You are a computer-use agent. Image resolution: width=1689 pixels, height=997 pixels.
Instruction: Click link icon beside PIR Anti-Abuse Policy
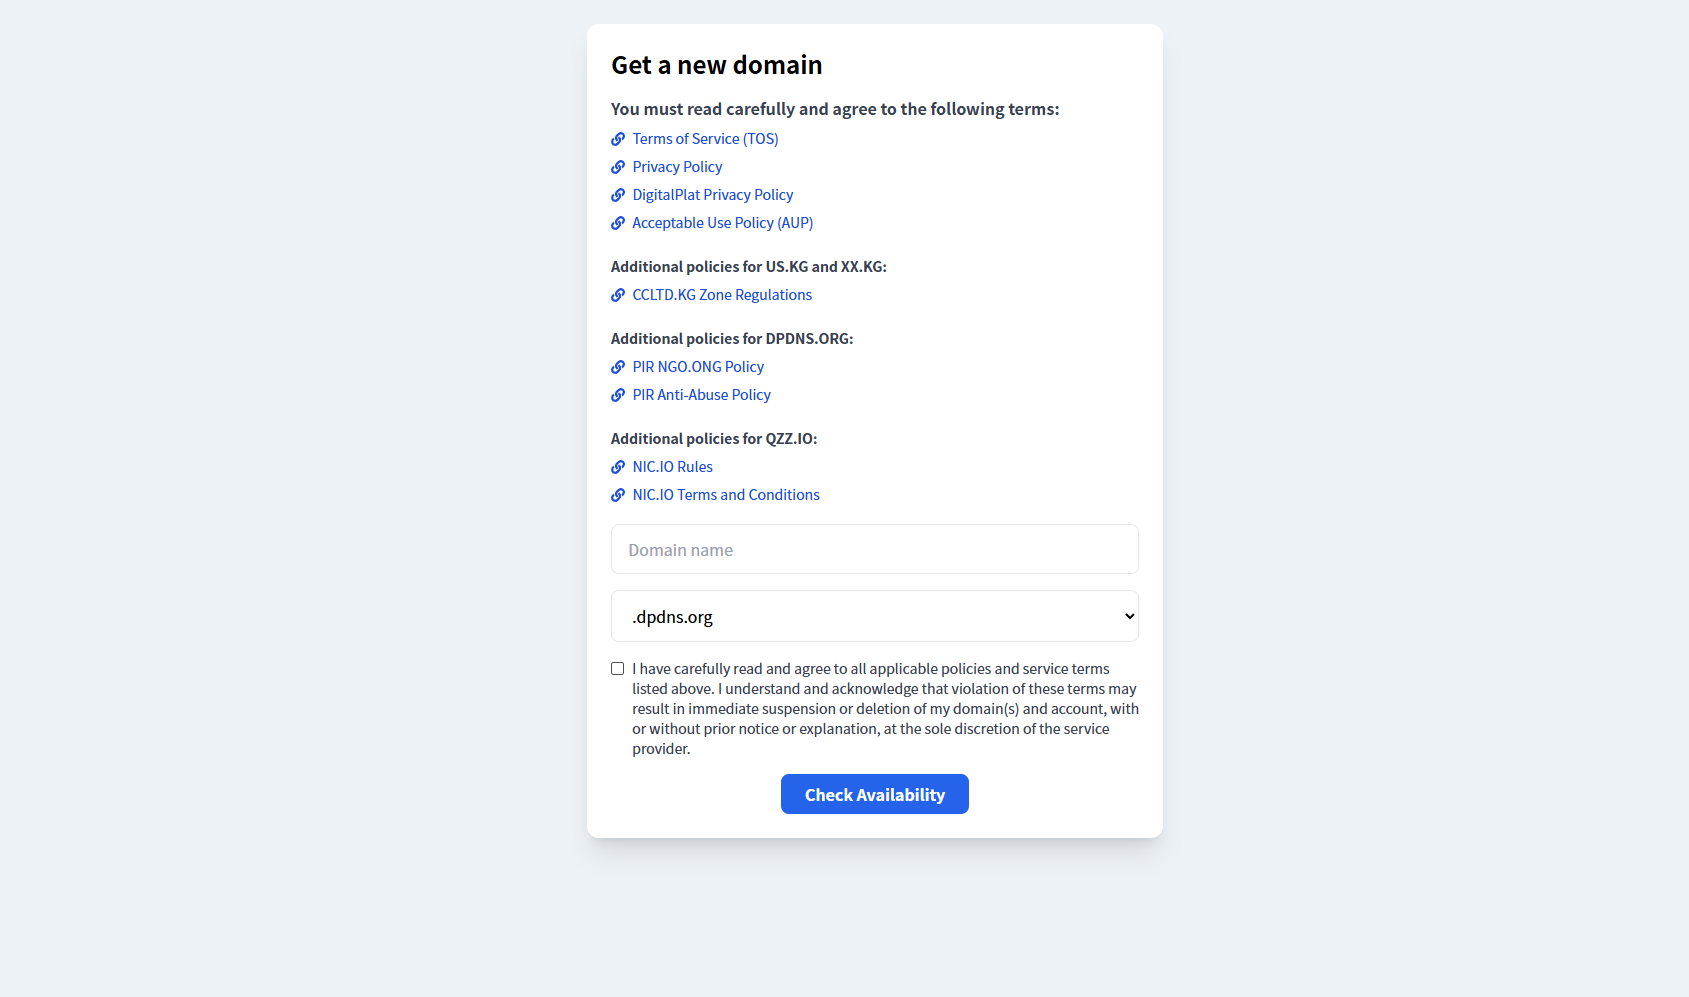618,395
